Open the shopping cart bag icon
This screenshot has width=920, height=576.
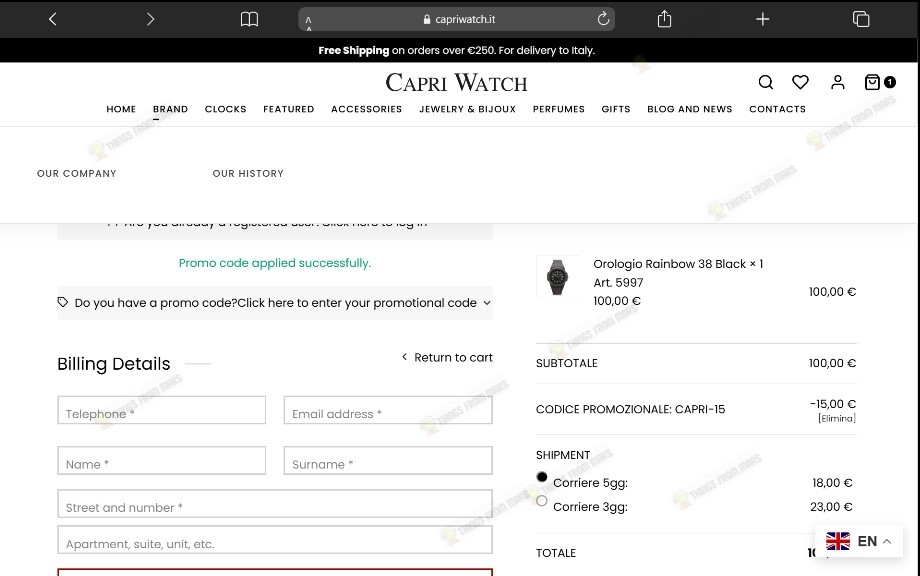pyautogui.click(x=872, y=82)
